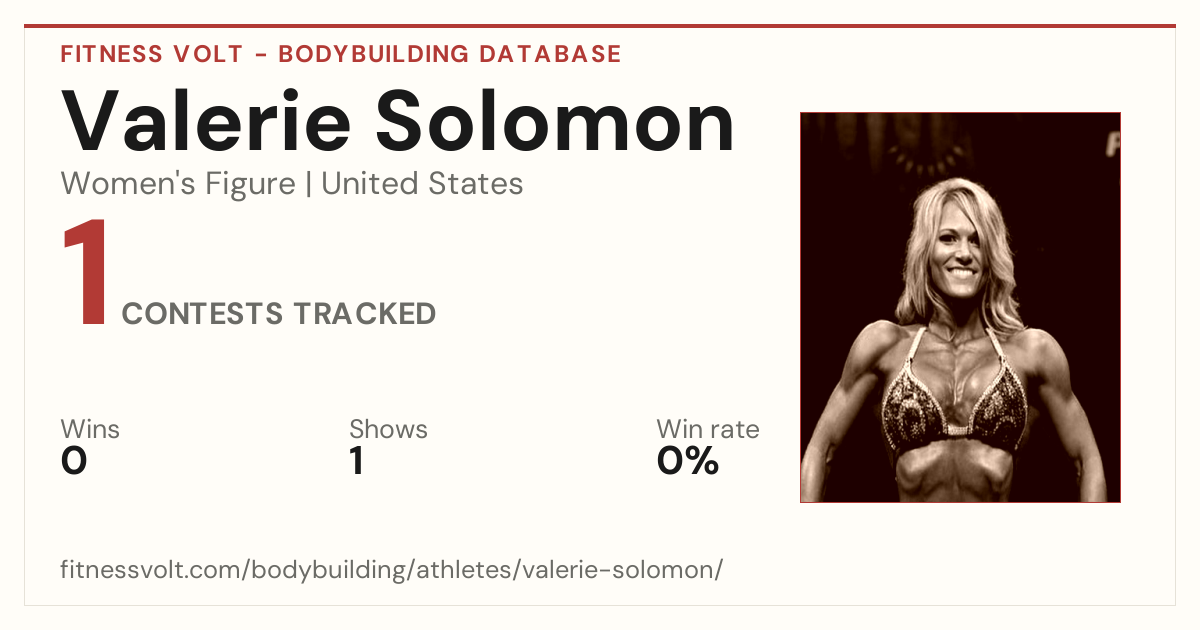The height and width of the screenshot is (630, 1200).
Task: Click the Contests Tracked label
Action: click(279, 314)
